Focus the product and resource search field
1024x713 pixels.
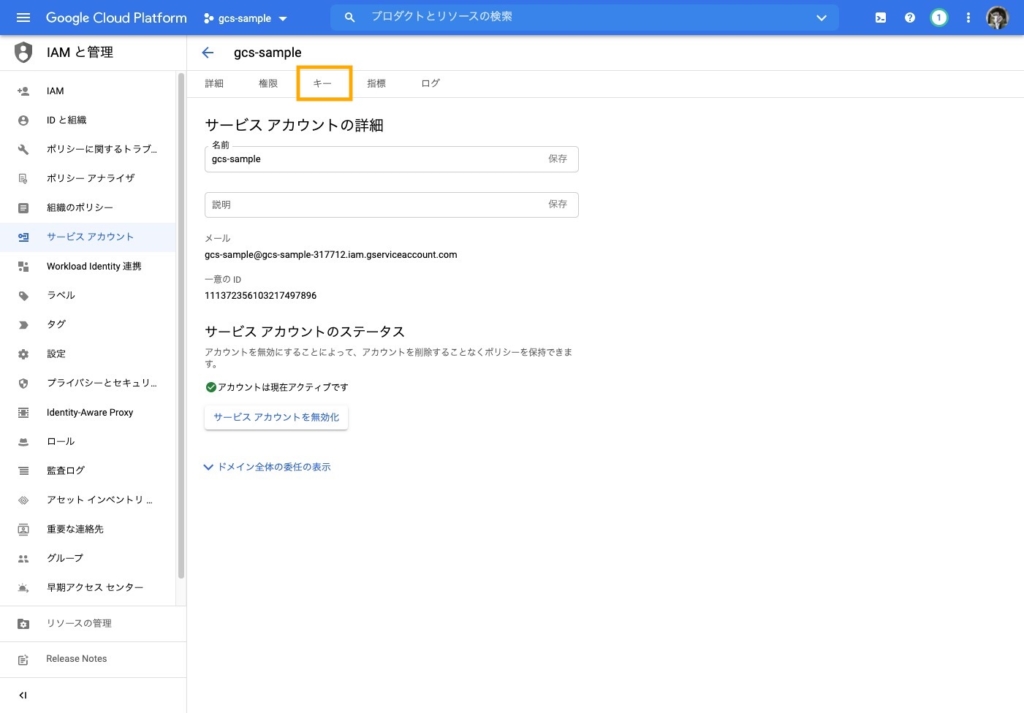tap(584, 17)
